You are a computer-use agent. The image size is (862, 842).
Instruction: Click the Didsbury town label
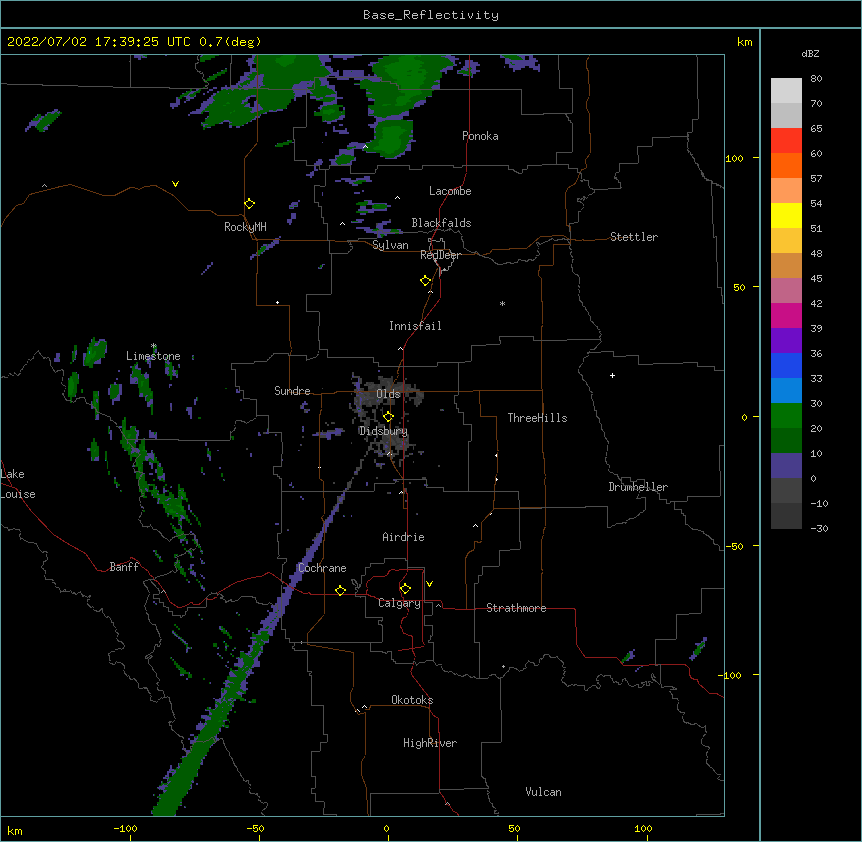383,431
